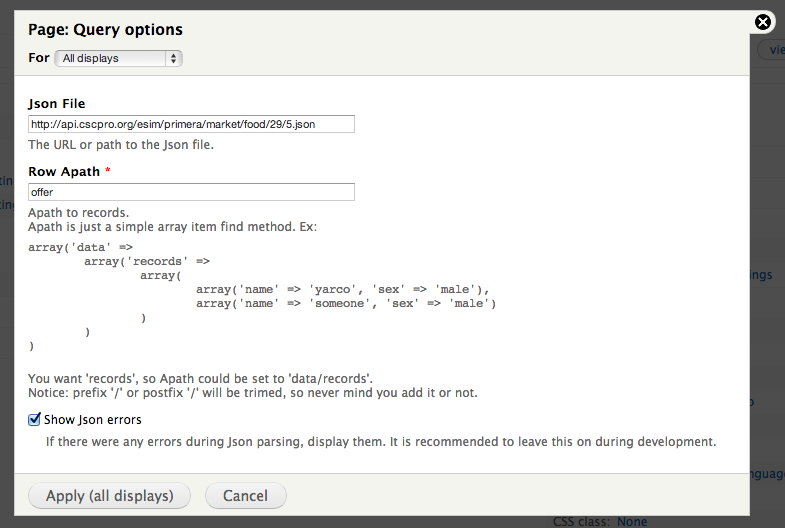Viewport: 785px width, 528px height.
Task: Click the 'None' CSS class link behind dialog
Action: click(x=632, y=522)
